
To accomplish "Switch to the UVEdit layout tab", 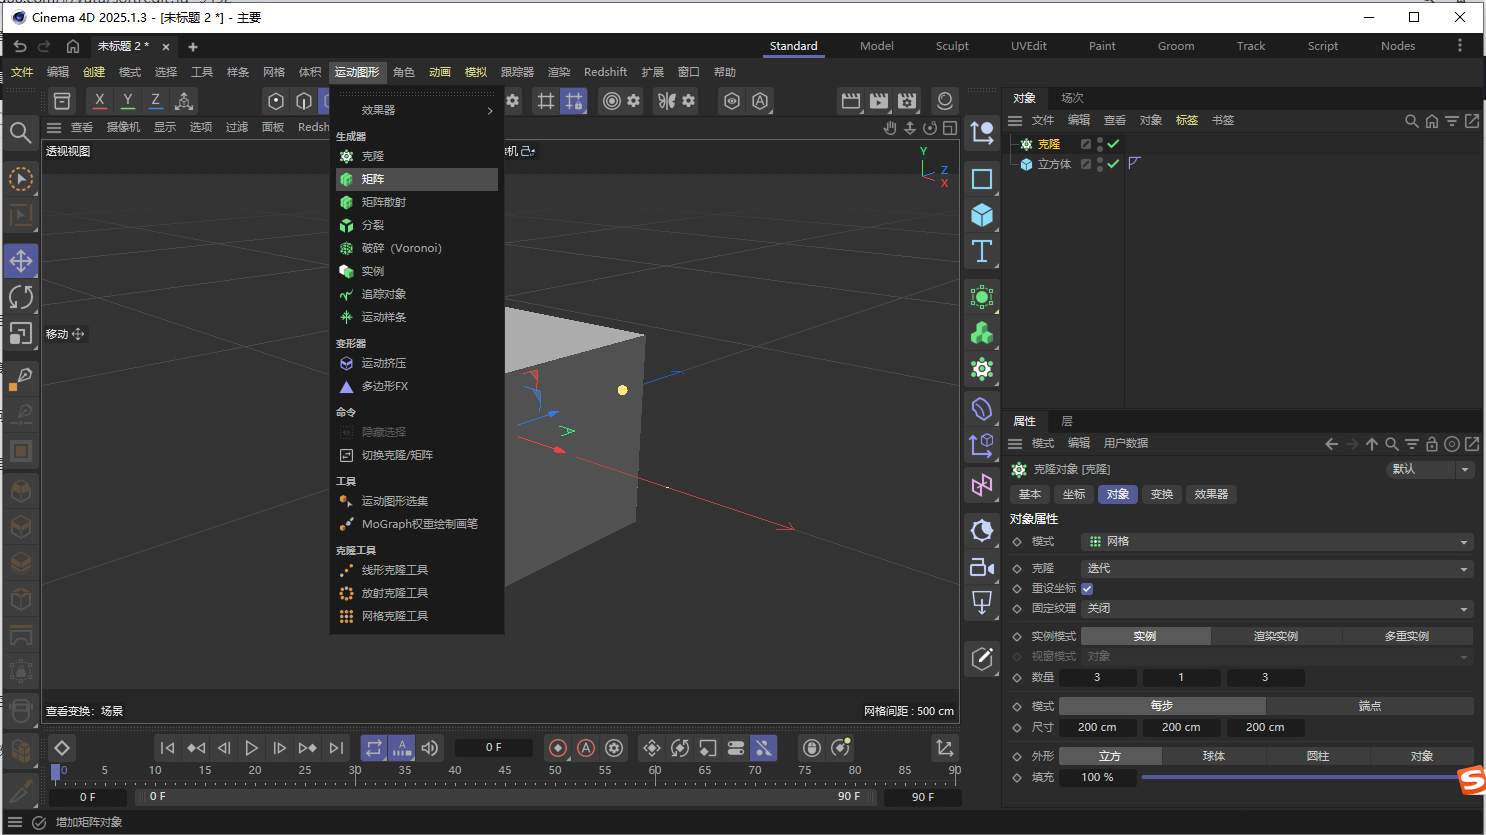I will 1029,46.
